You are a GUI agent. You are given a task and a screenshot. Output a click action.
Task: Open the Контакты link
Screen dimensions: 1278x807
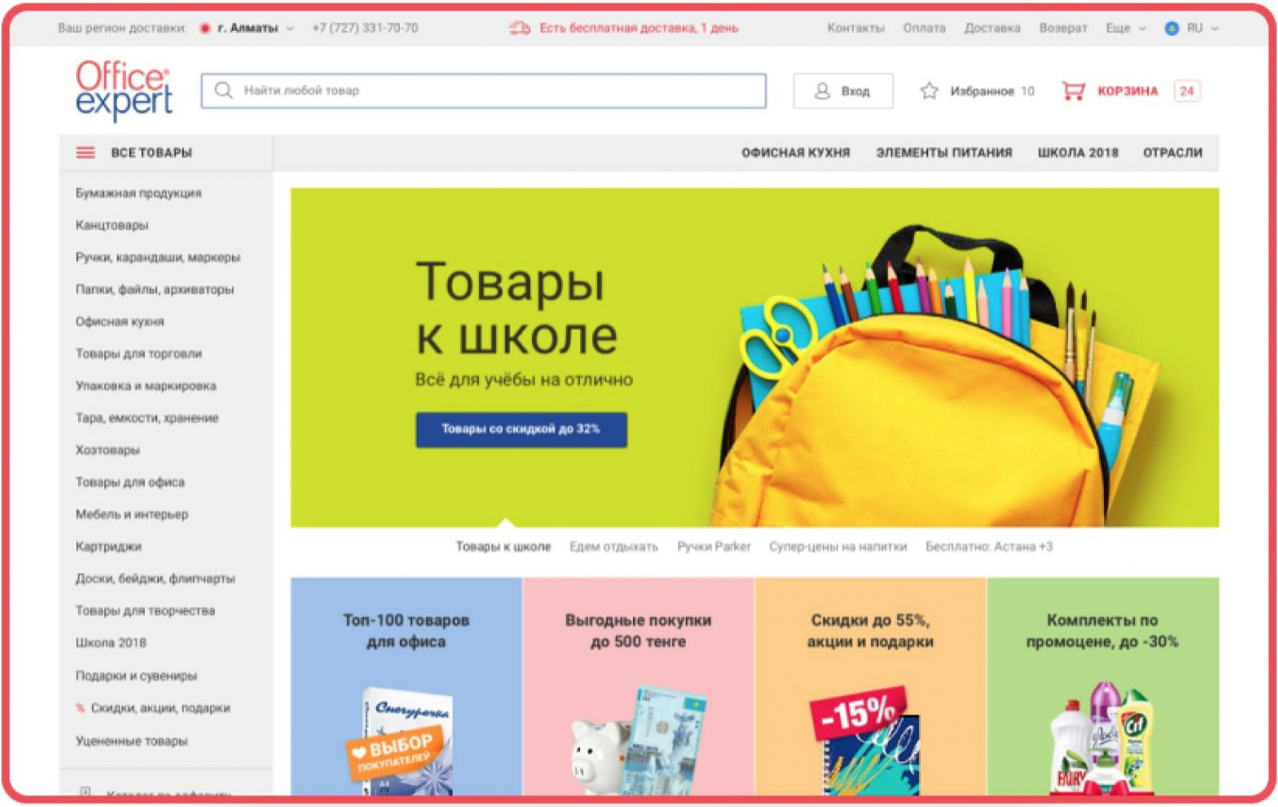click(x=855, y=28)
